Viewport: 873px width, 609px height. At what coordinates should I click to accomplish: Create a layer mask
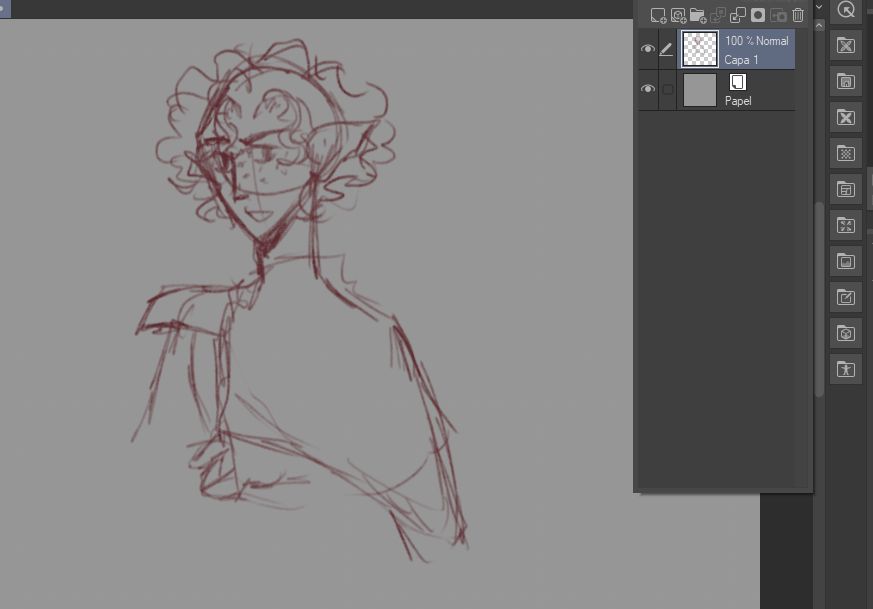(758, 16)
